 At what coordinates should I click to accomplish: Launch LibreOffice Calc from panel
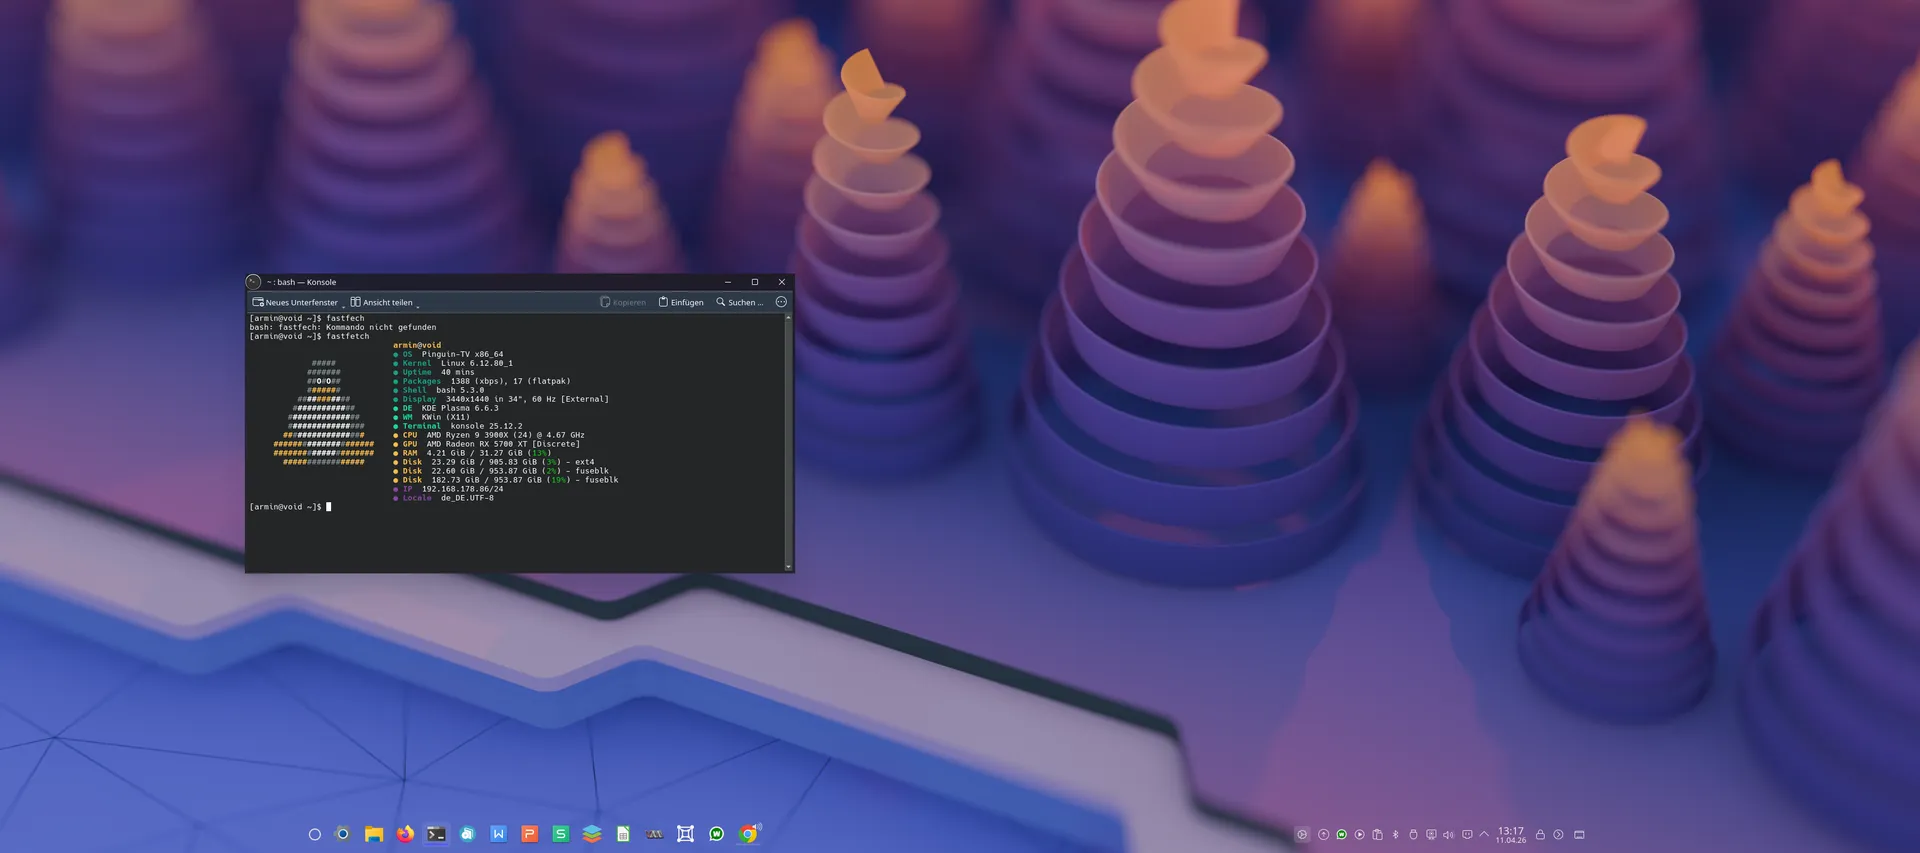[623, 834]
